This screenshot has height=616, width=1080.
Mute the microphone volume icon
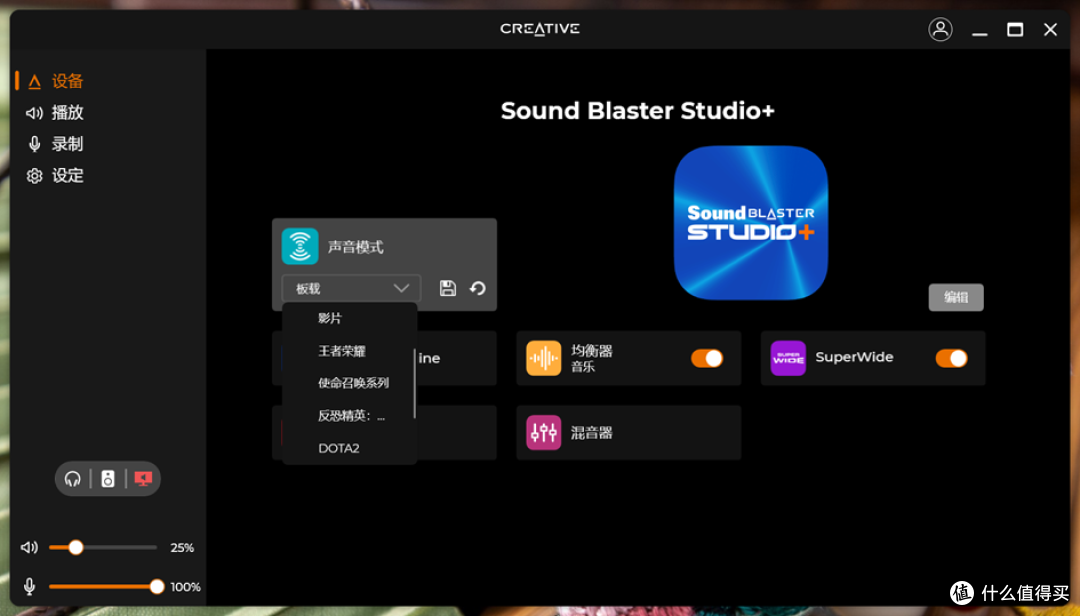(29, 586)
